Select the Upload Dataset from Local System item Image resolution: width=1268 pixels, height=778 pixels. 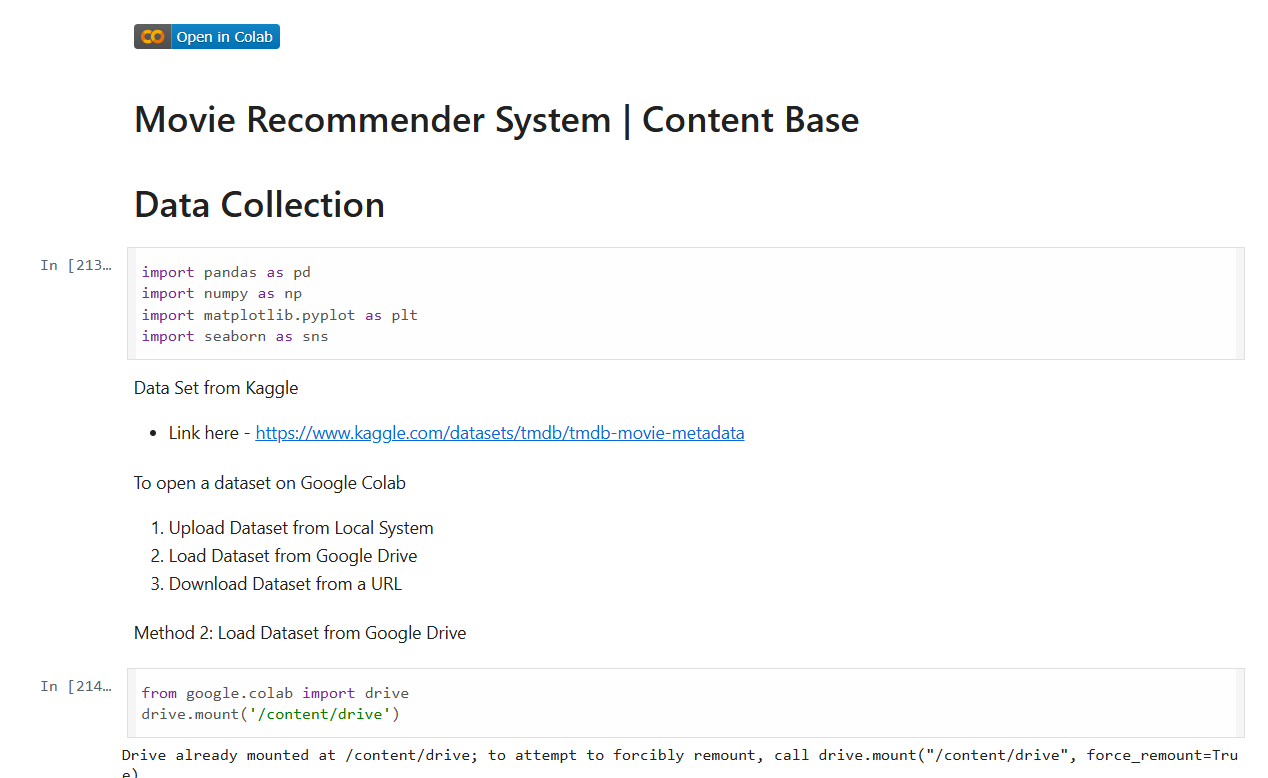[300, 528]
